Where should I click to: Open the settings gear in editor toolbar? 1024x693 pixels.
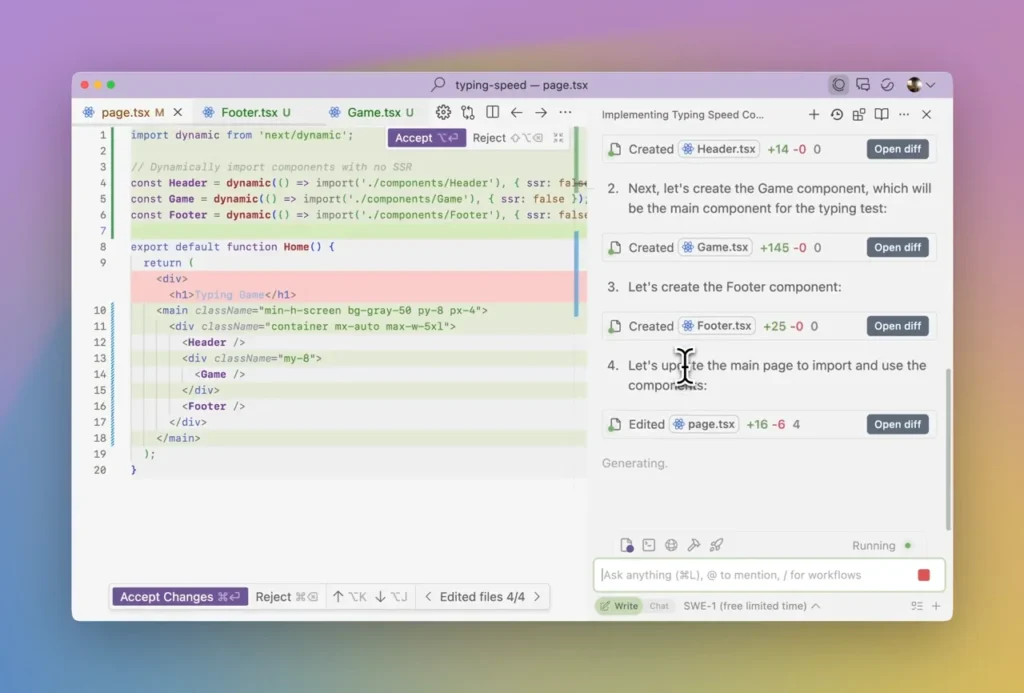point(443,112)
